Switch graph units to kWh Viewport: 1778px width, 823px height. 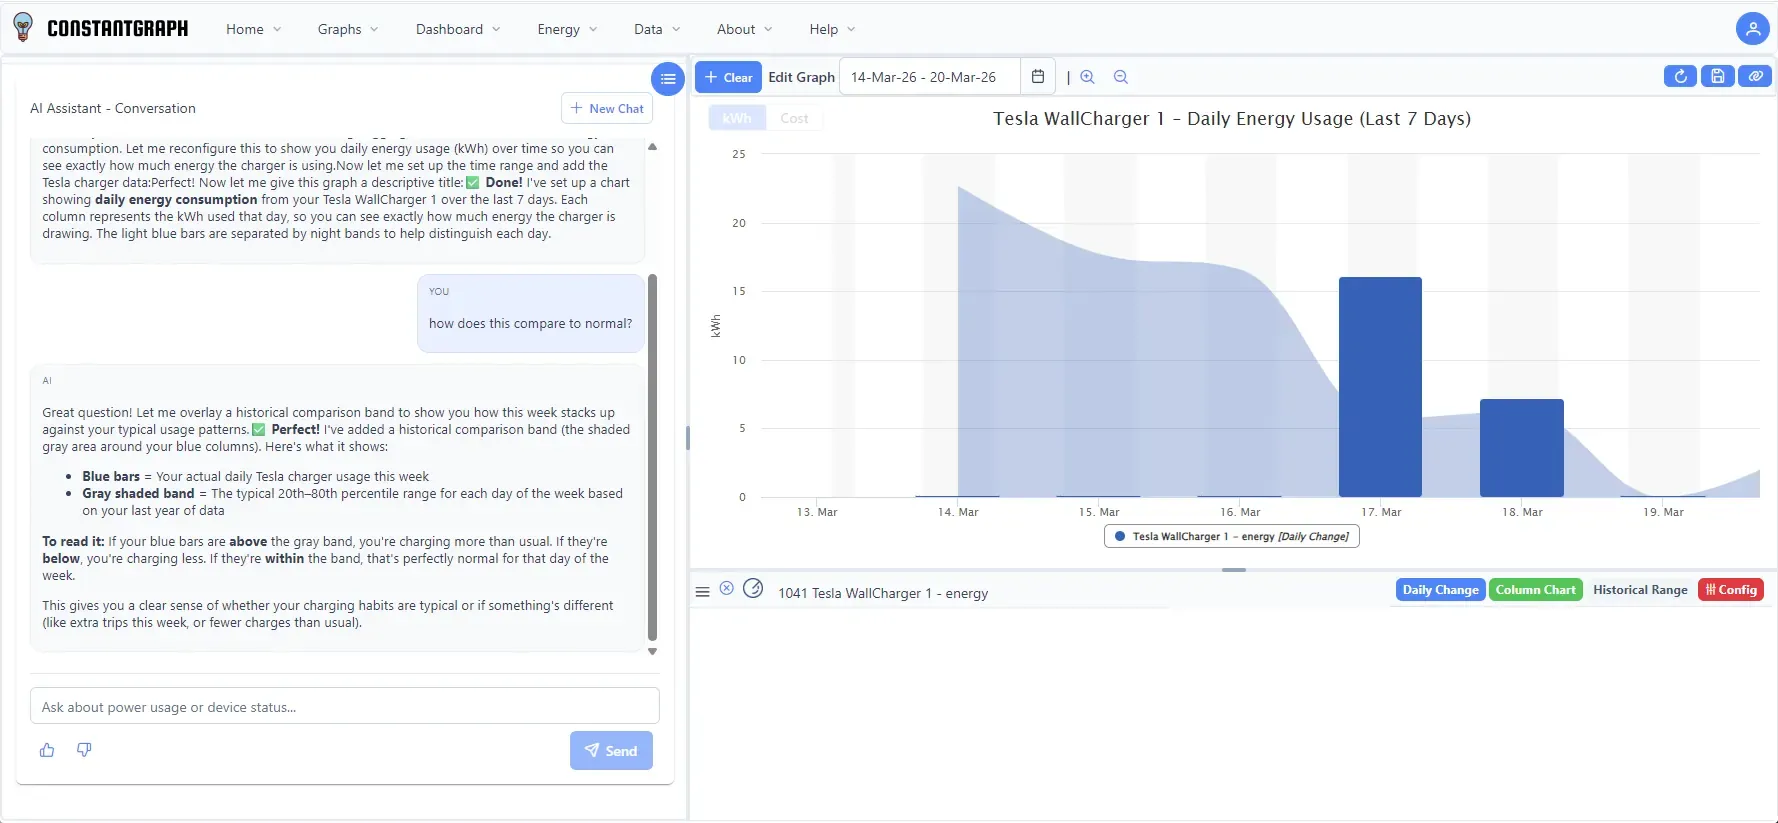(737, 118)
